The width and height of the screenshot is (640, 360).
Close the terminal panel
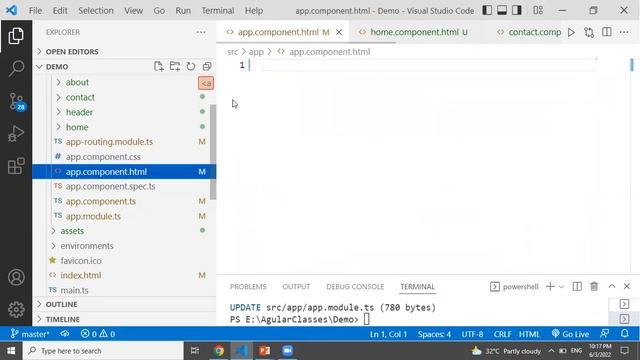(x=627, y=286)
